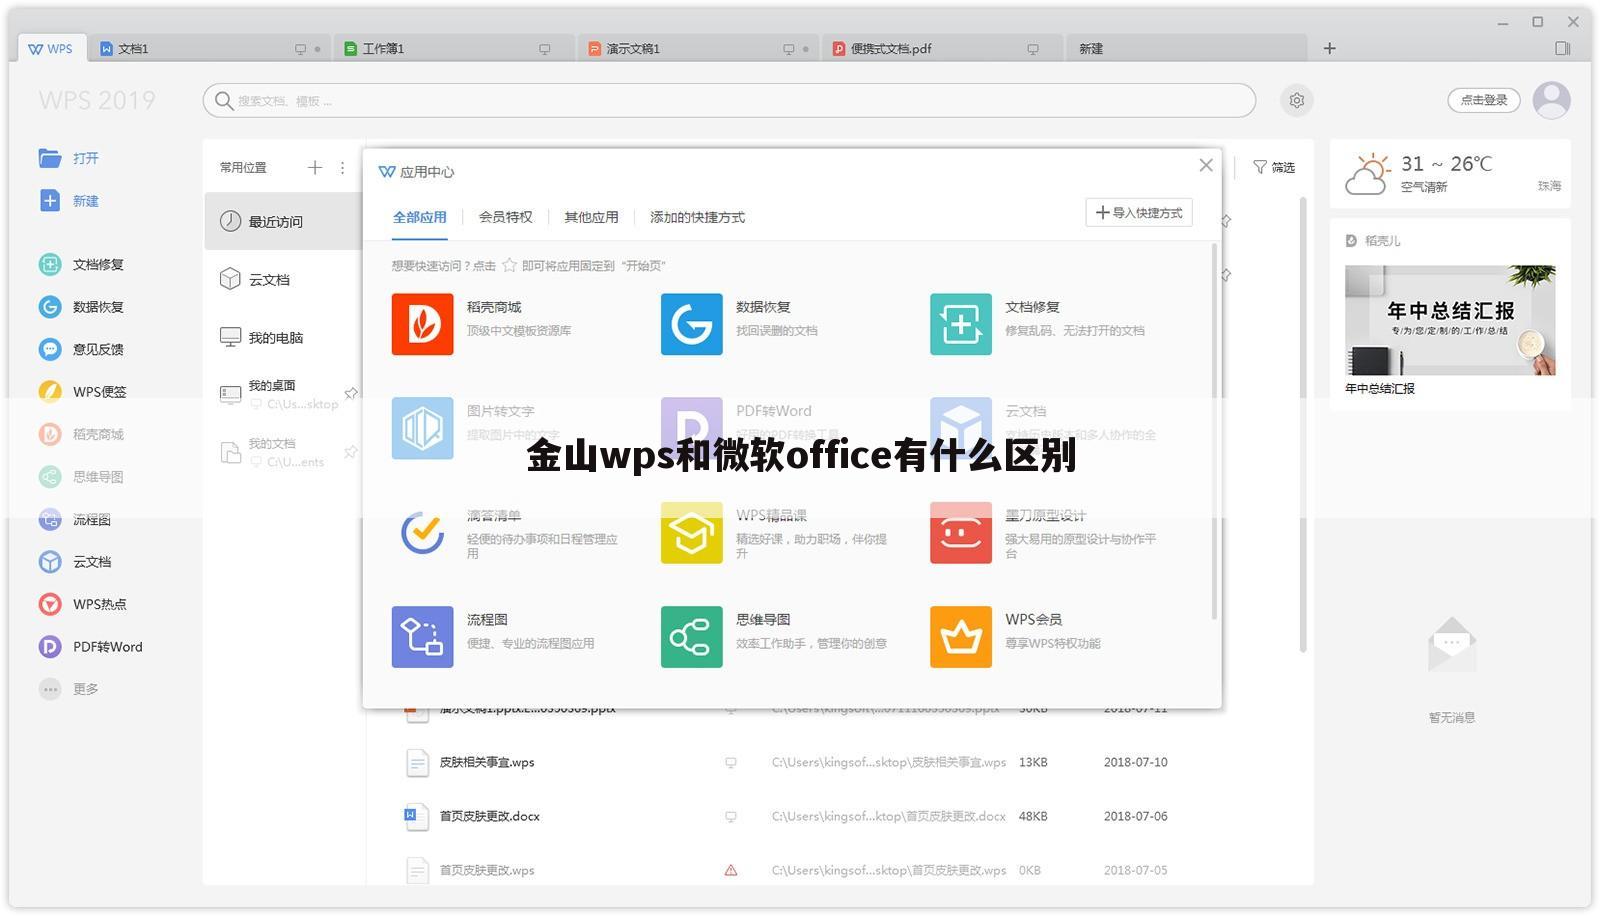
Task: Click 打开 folder icon in left sidebar
Action: [50, 158]
